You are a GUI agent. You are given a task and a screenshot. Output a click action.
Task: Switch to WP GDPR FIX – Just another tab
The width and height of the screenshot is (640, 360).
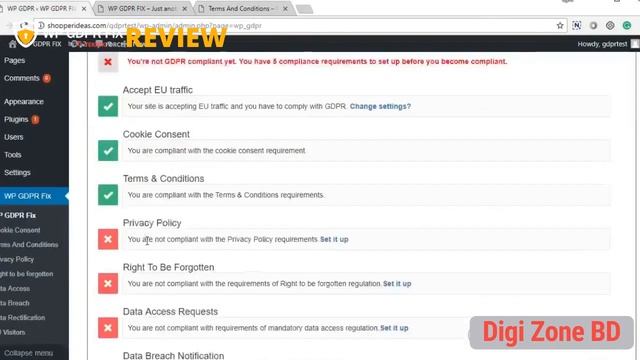(142, 9)
